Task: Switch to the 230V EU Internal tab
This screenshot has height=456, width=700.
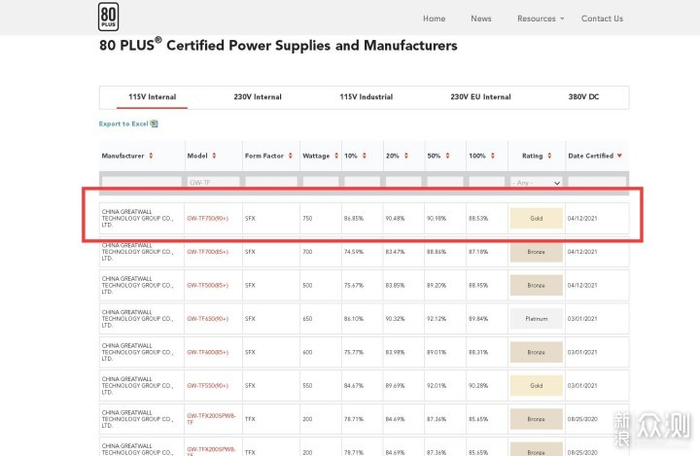Action: [480, 97]
